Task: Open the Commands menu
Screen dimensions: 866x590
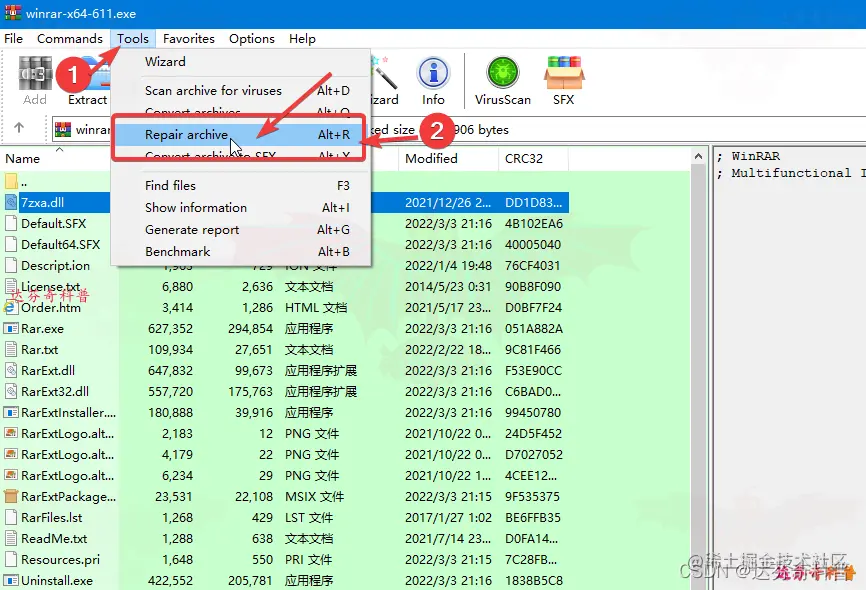Action: tap(70, 39)
